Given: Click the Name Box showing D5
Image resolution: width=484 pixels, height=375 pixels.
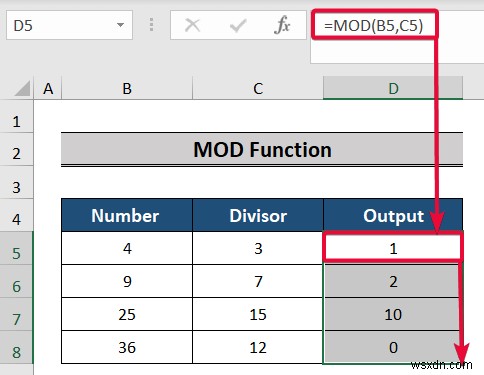Looking at the screenshot, I should coord(69,25).
